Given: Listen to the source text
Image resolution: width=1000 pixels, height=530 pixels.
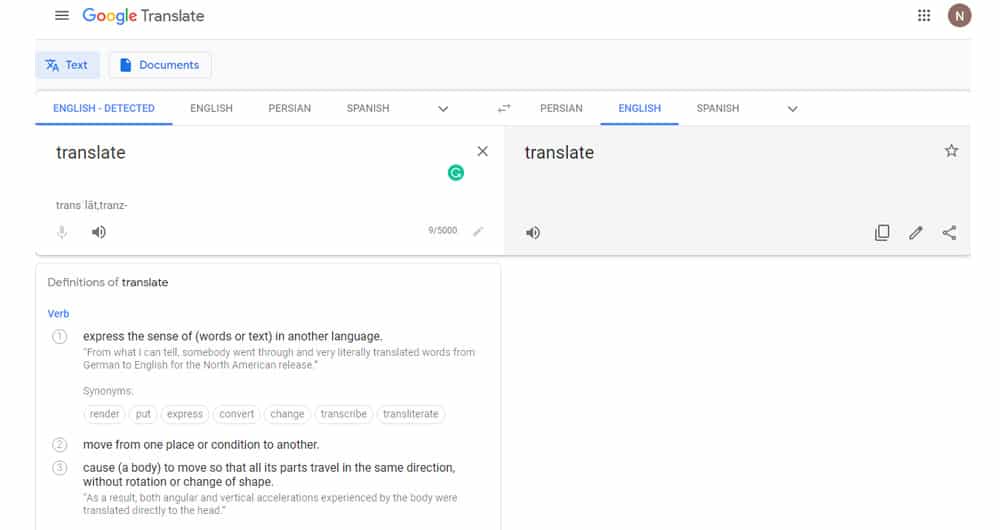Looking at the screenshot, I should pyautogui.click(x=98, y=232).
